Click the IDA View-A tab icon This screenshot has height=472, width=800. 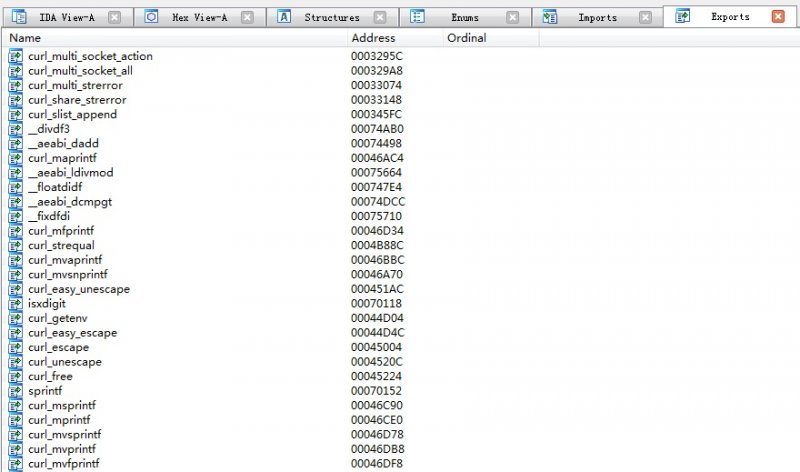tap(19, 17)
